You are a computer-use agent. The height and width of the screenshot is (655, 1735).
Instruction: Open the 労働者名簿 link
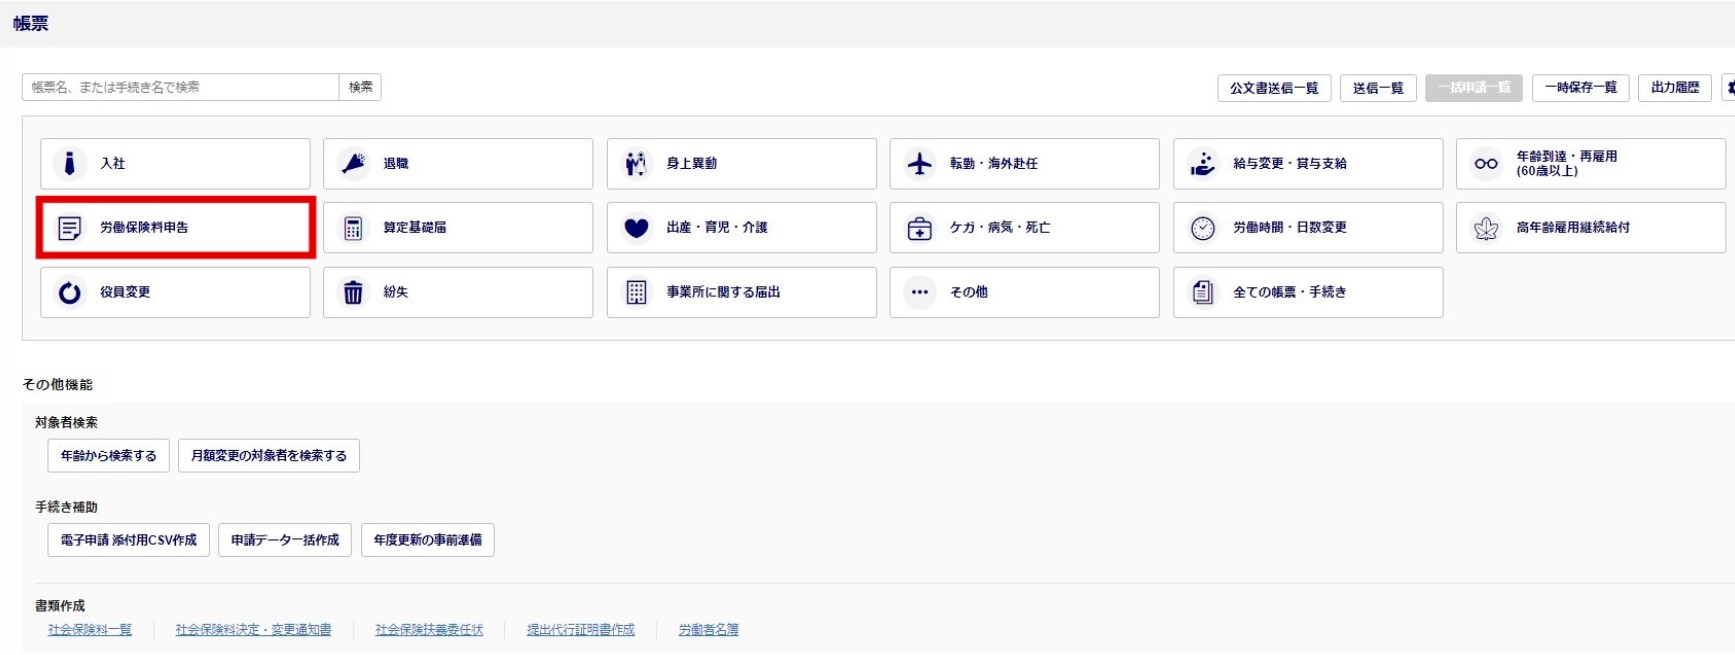point(709,630)
